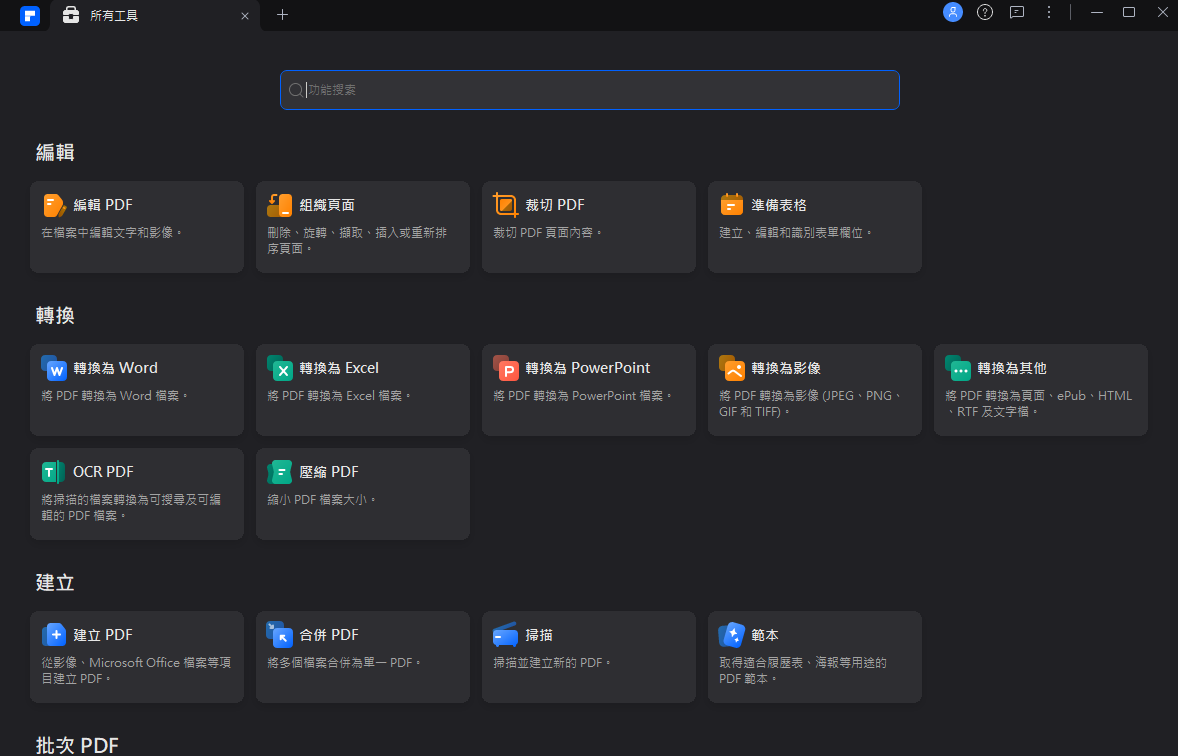Select the 範本 template icon
The height and width of the screenshot is (756, 1178).
(732, 635)
